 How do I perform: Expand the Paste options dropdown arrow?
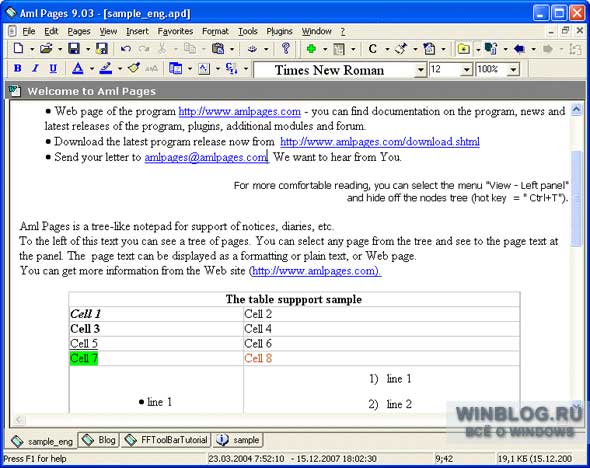(232, 49)
